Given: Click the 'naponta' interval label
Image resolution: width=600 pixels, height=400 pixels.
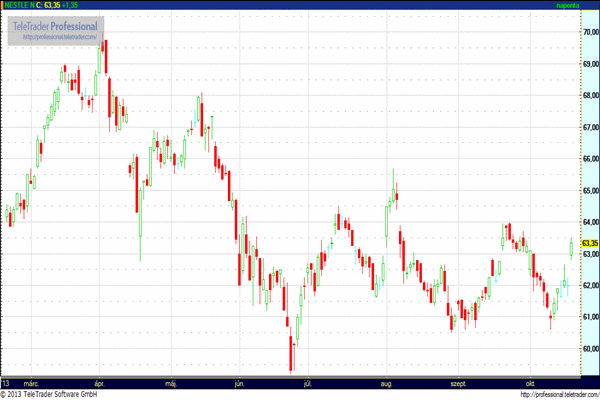Looking at the screenshot, I should tap(567, 5).
